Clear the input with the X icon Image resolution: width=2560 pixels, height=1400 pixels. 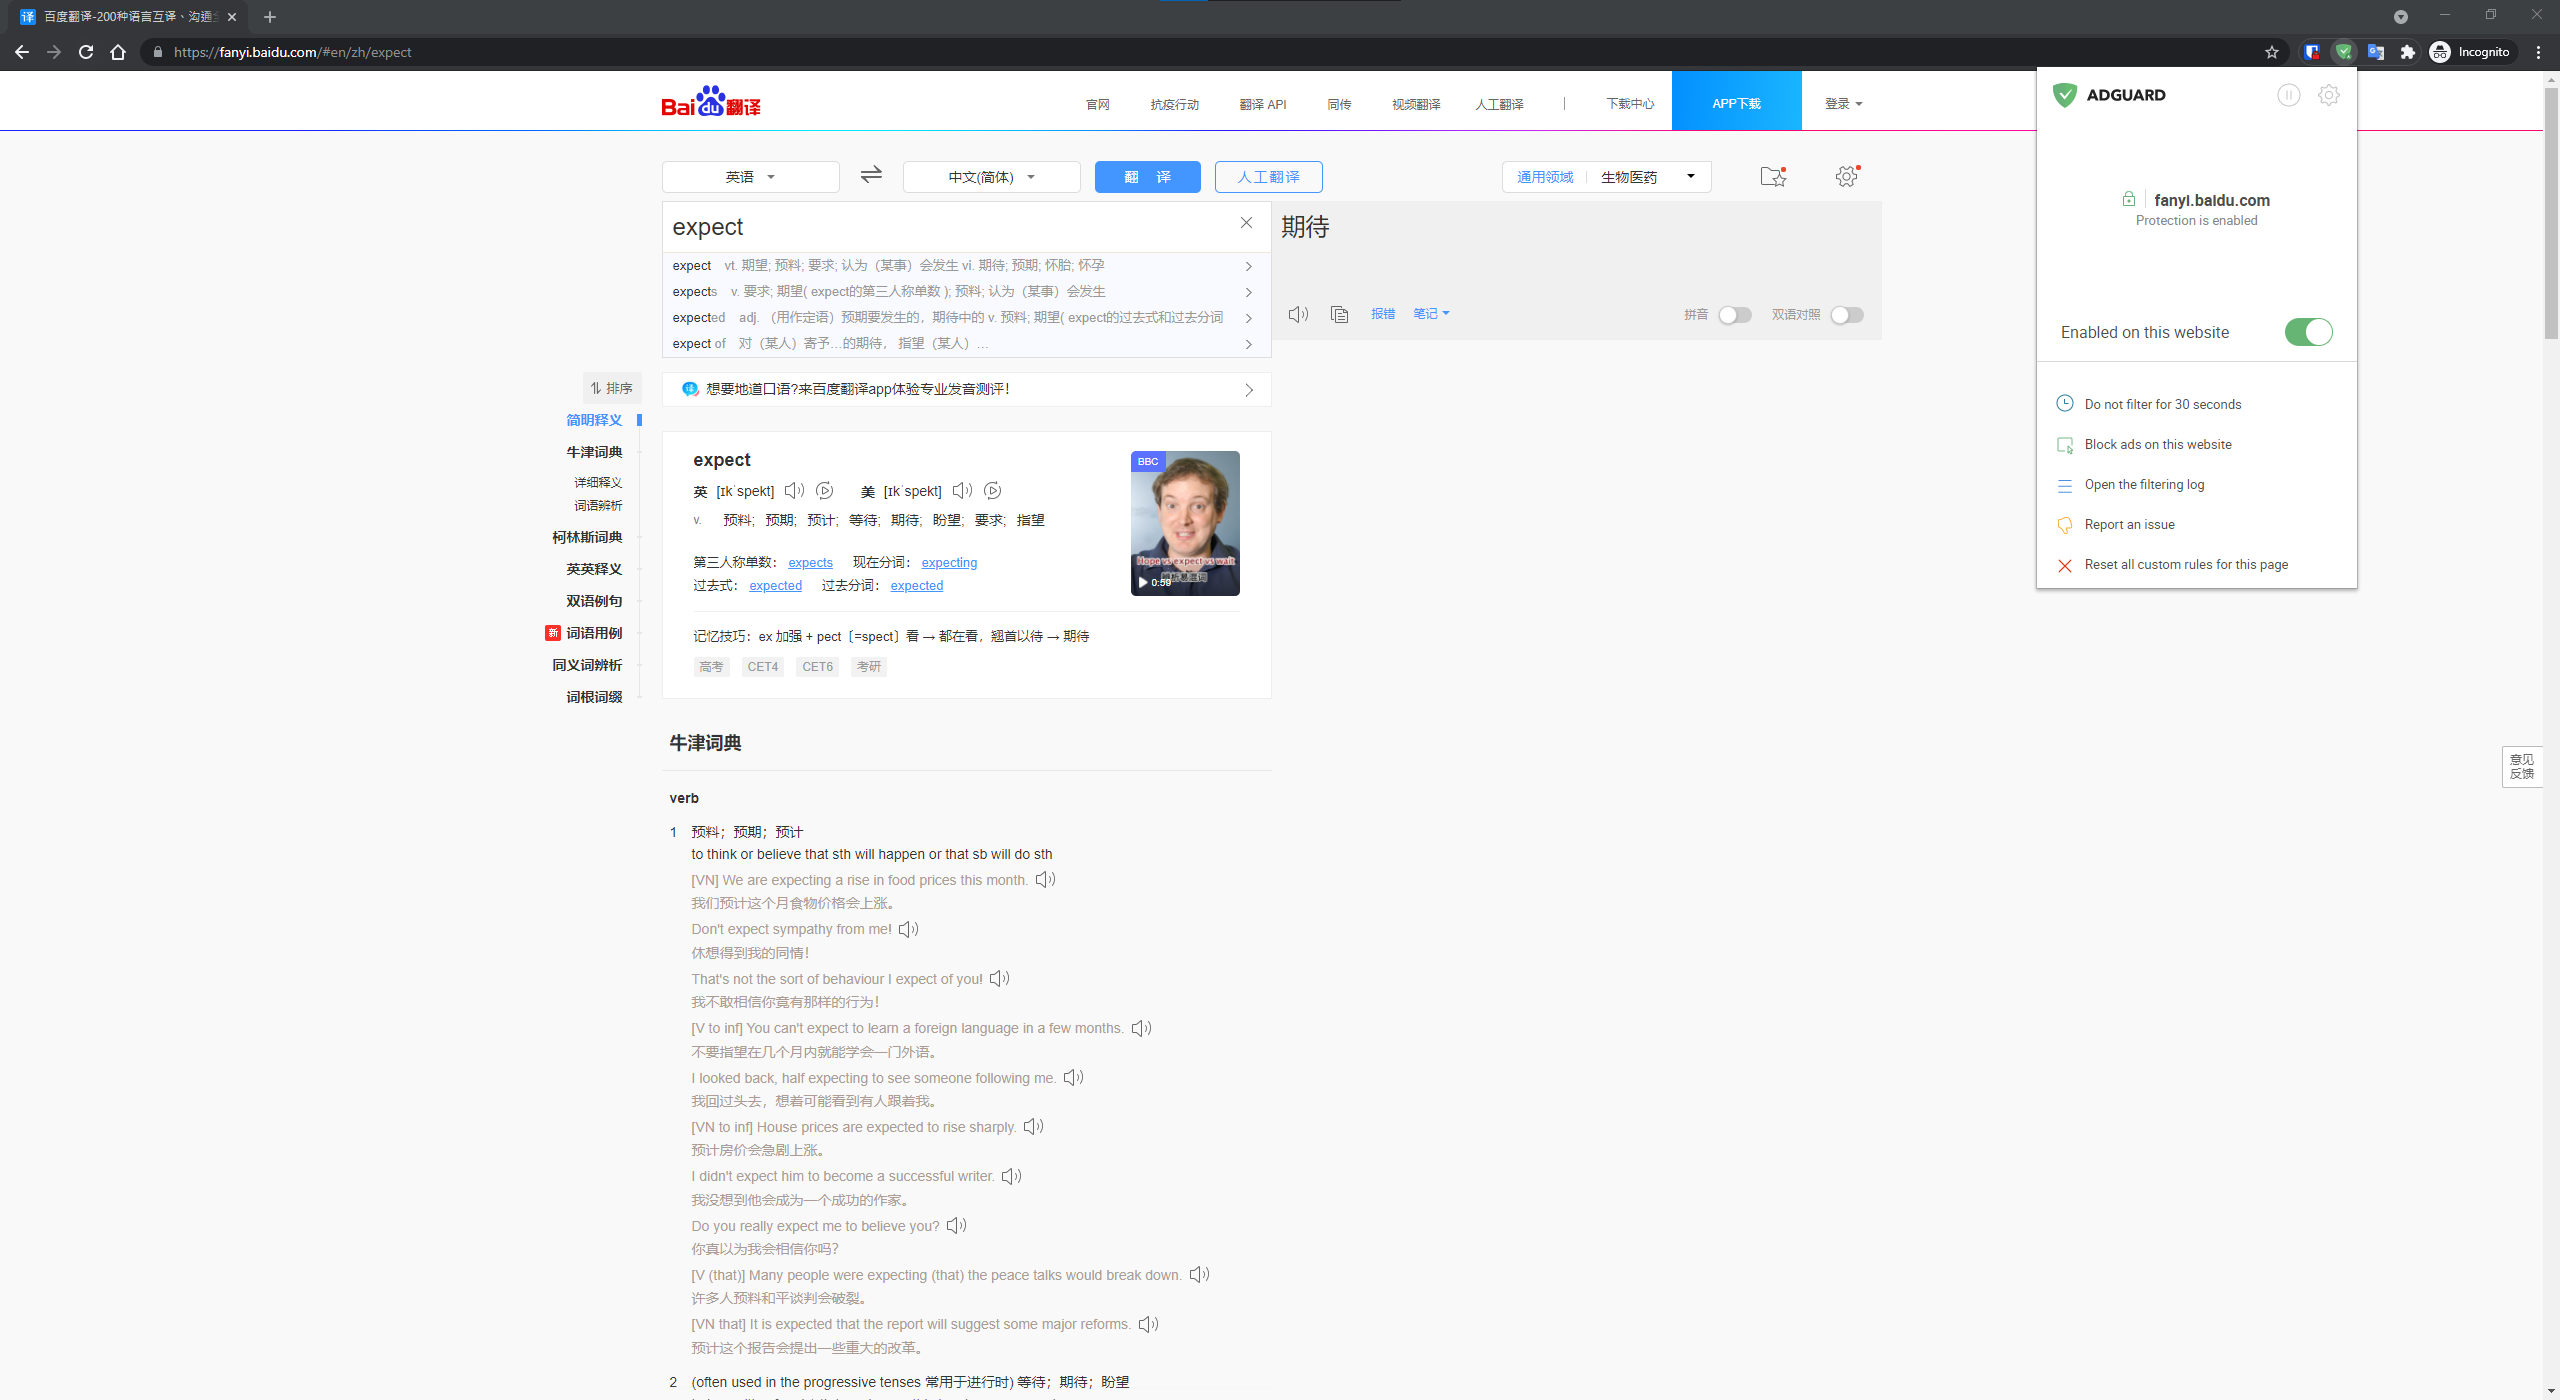point(1246,223)
